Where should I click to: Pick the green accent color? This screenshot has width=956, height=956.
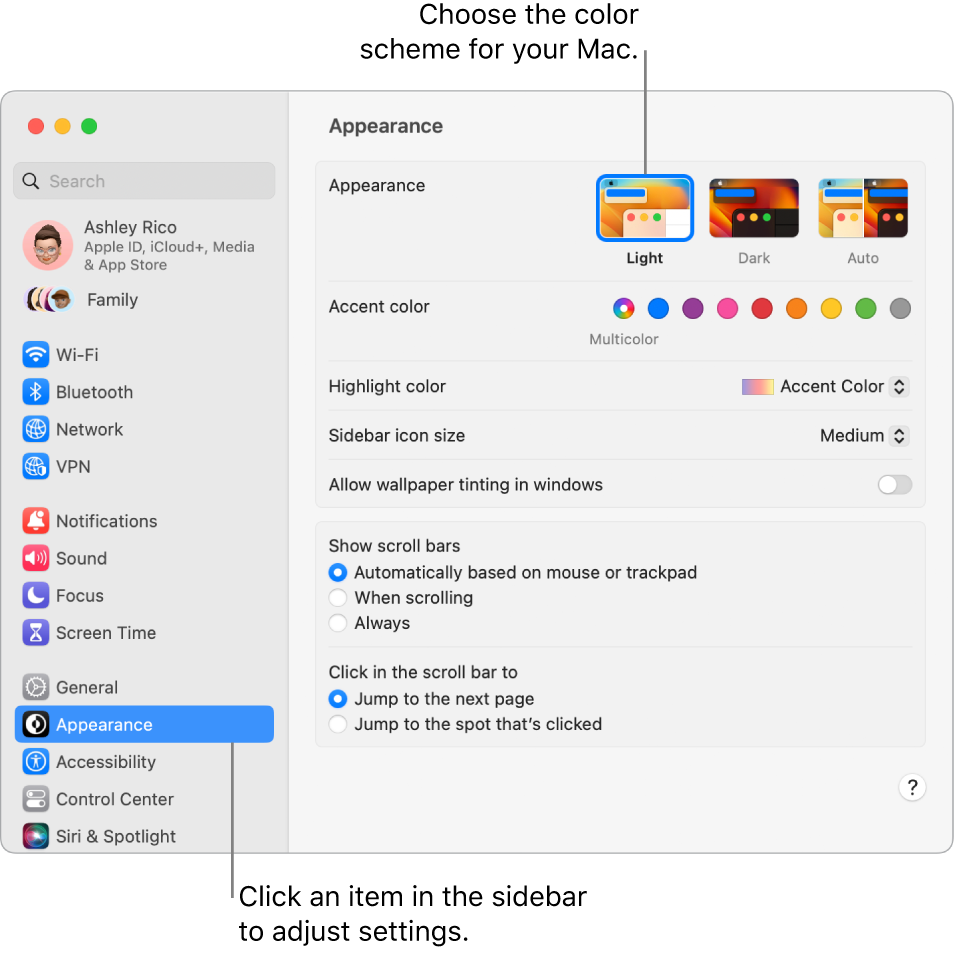coord(866,308)
